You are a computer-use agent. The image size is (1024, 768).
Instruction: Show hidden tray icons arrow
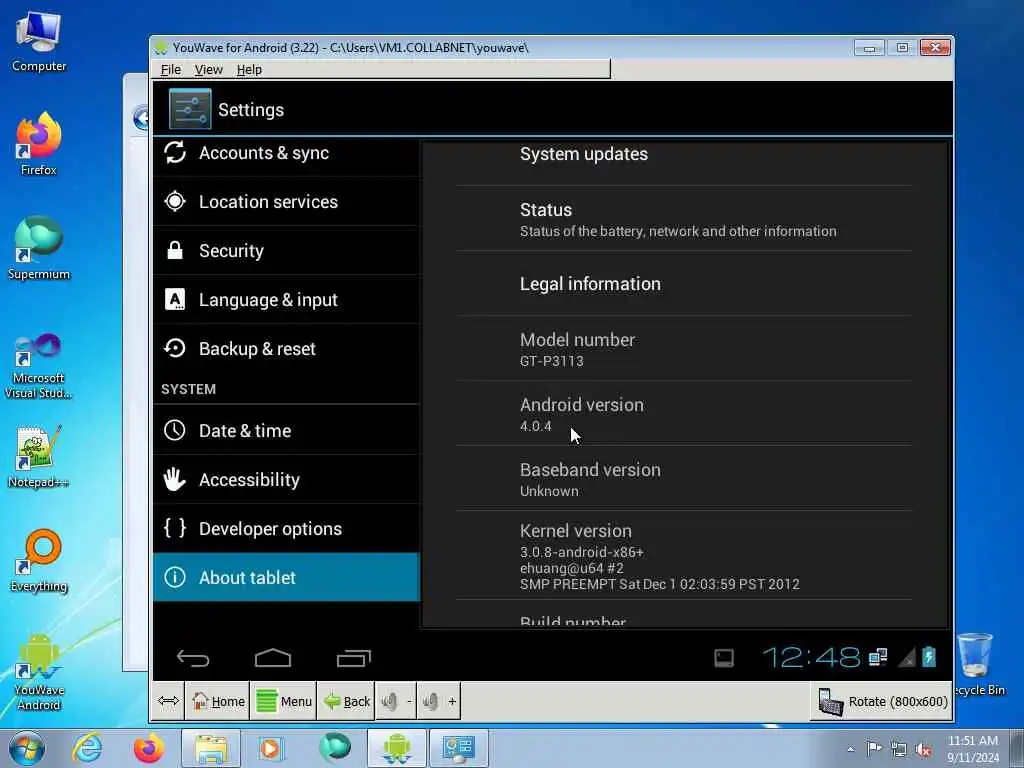(x=850, y=750)
